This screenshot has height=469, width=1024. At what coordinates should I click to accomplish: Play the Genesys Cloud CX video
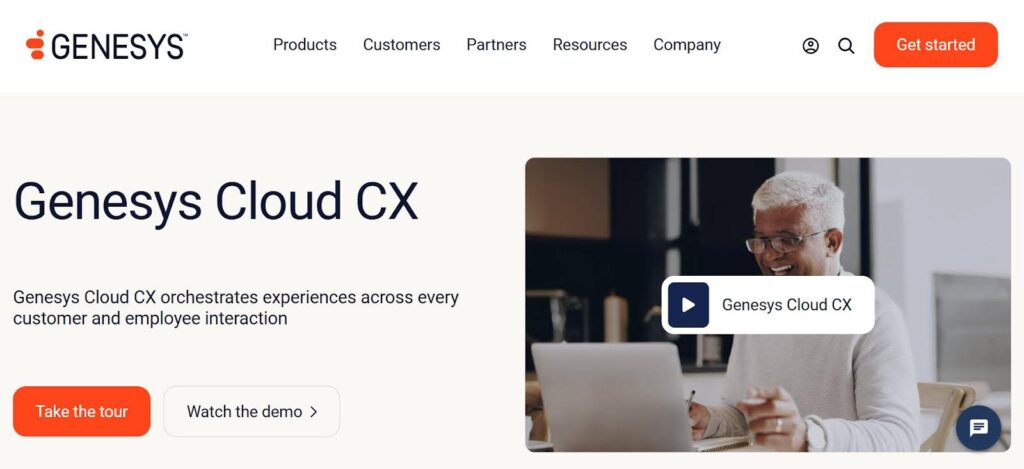[688, 305]
